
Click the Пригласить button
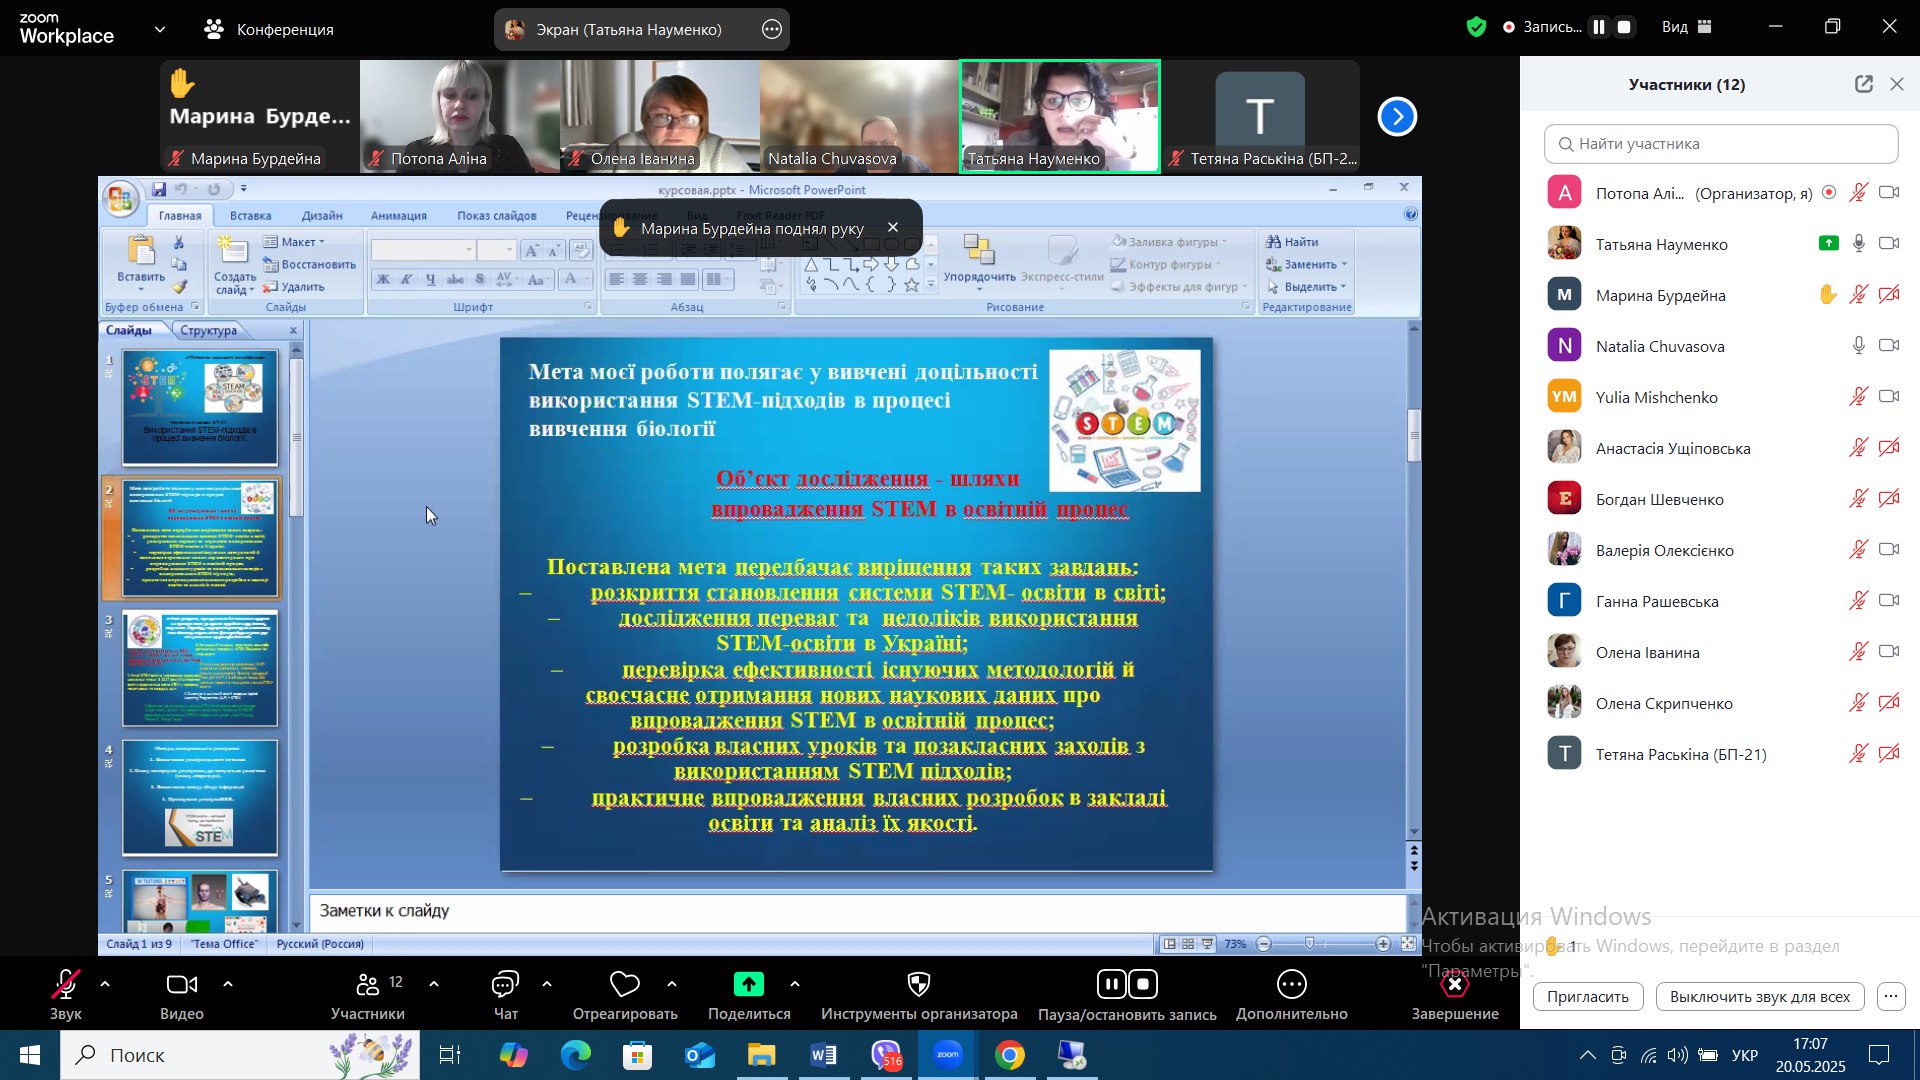click(1587, 997)
